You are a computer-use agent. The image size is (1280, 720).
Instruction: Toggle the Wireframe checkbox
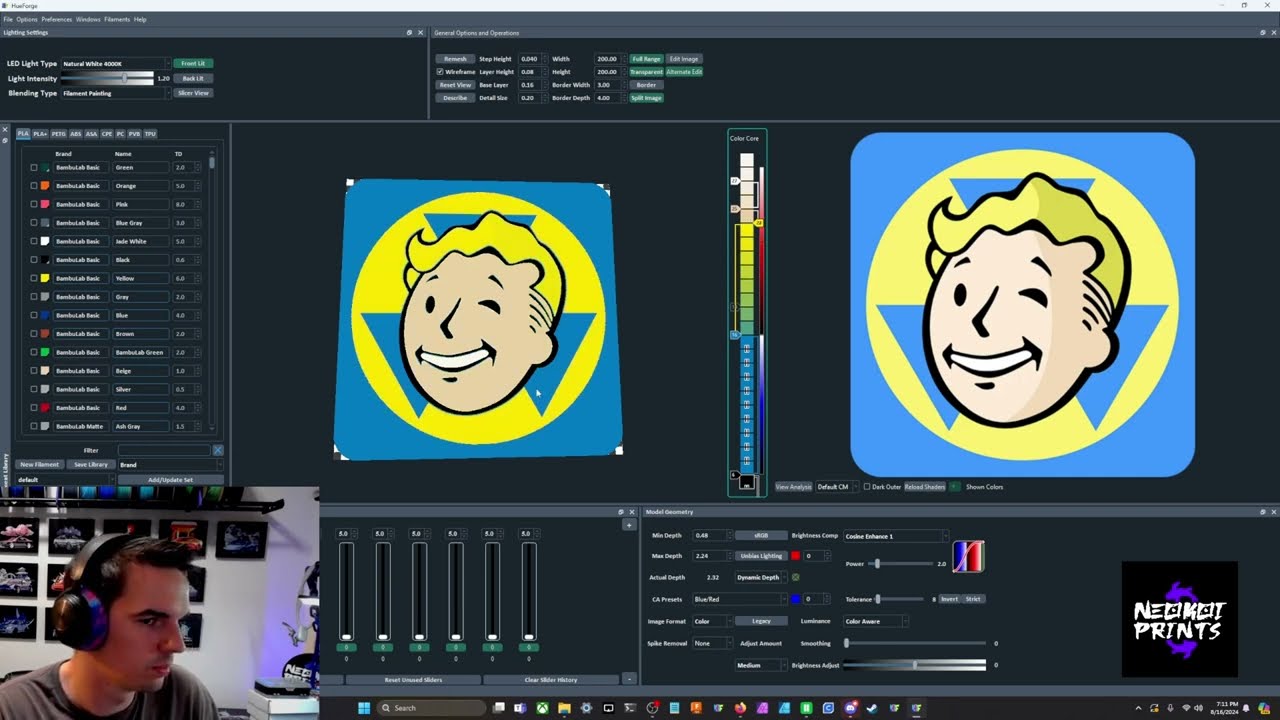tap(440, 72)
